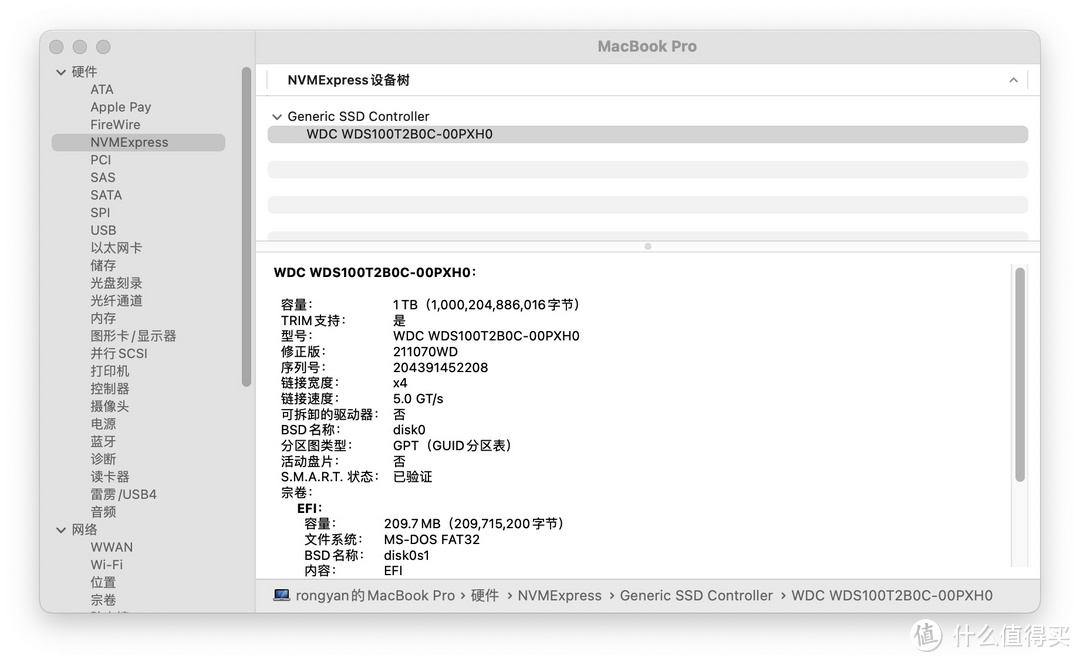
Task: Select 位置 locations under 网络
Action: click(x=103, y=582)
